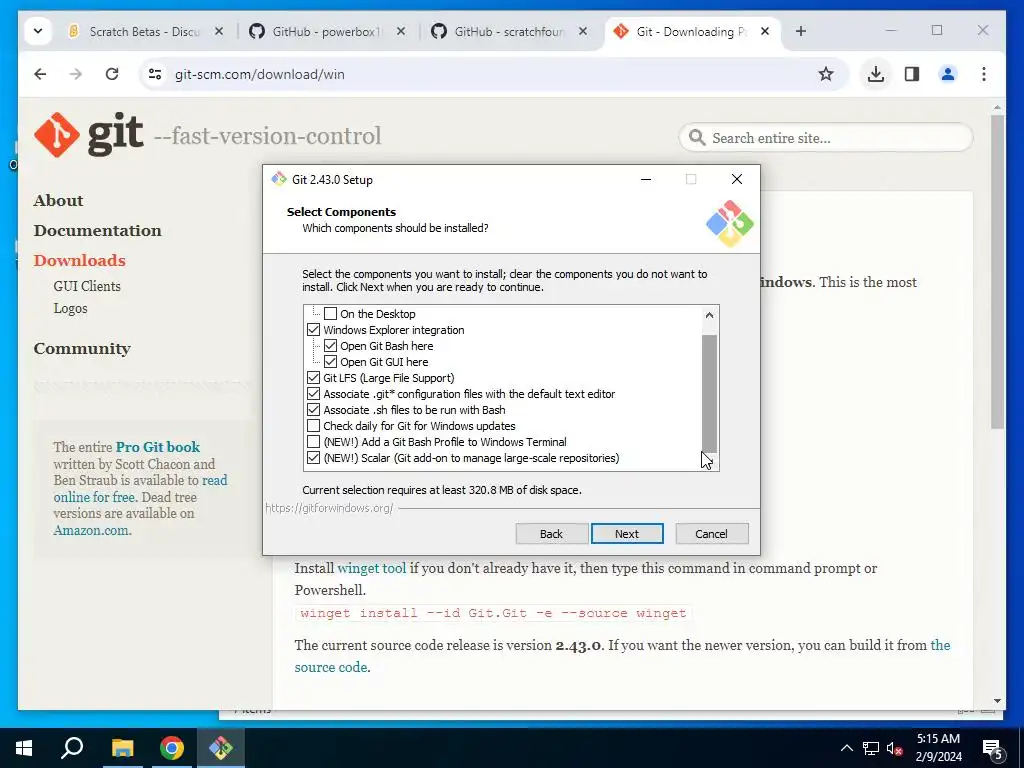1024x768 pixels.
Task: Cancel the Git Setup wizard
Action: coord(711,534)
